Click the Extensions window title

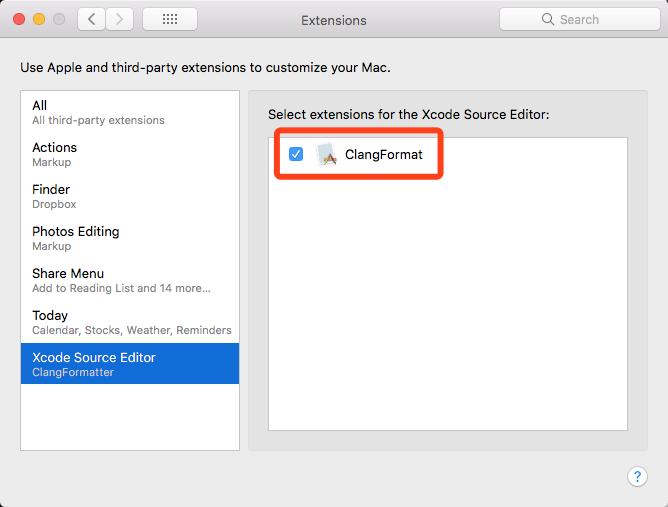(x=334, y=20)
